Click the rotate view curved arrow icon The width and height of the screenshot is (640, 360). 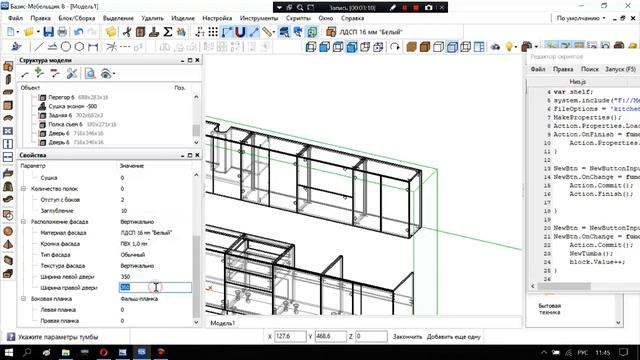click(x=394, y=47)
